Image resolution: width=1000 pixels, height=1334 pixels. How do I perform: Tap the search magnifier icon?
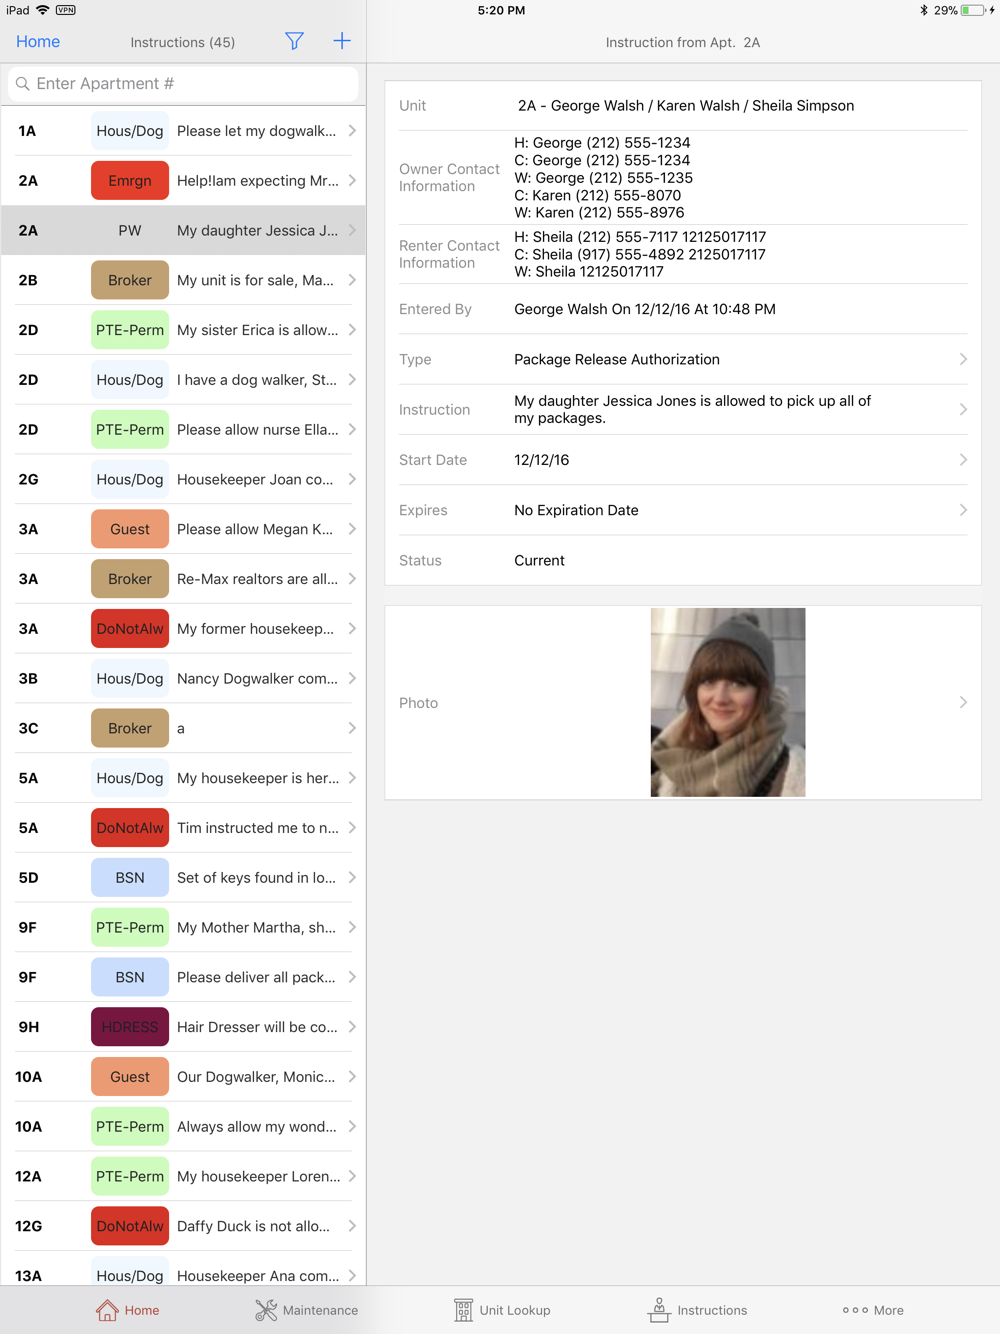pyautogui.click(x=23, y=84)
